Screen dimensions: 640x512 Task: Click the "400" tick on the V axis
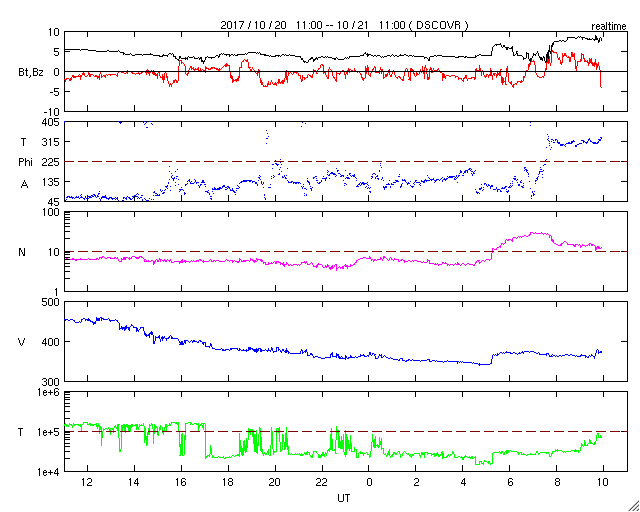51,342
